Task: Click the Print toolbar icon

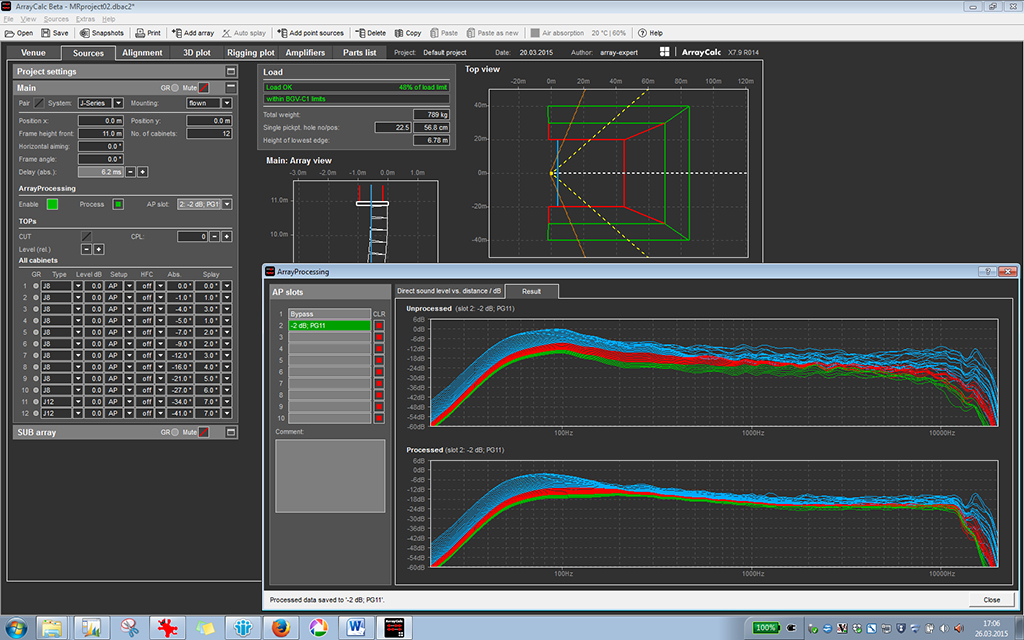Action: (148, 33)
